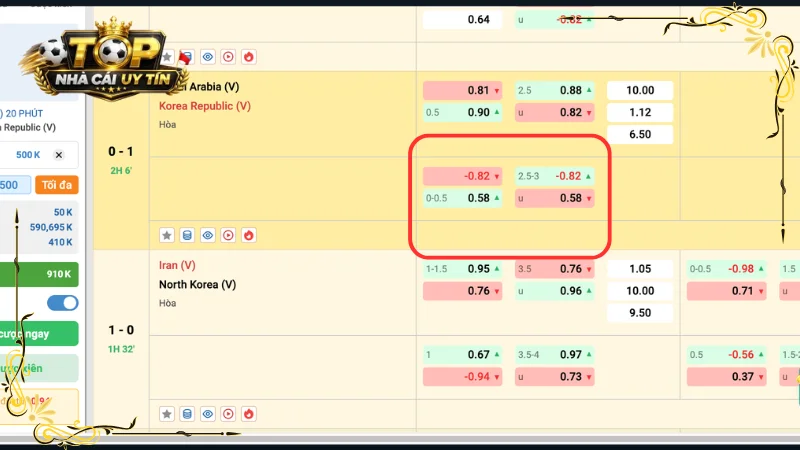Click eye icon under Iran vs North Korea
Screen dimensions: 800x450
(x=208, y=414)
